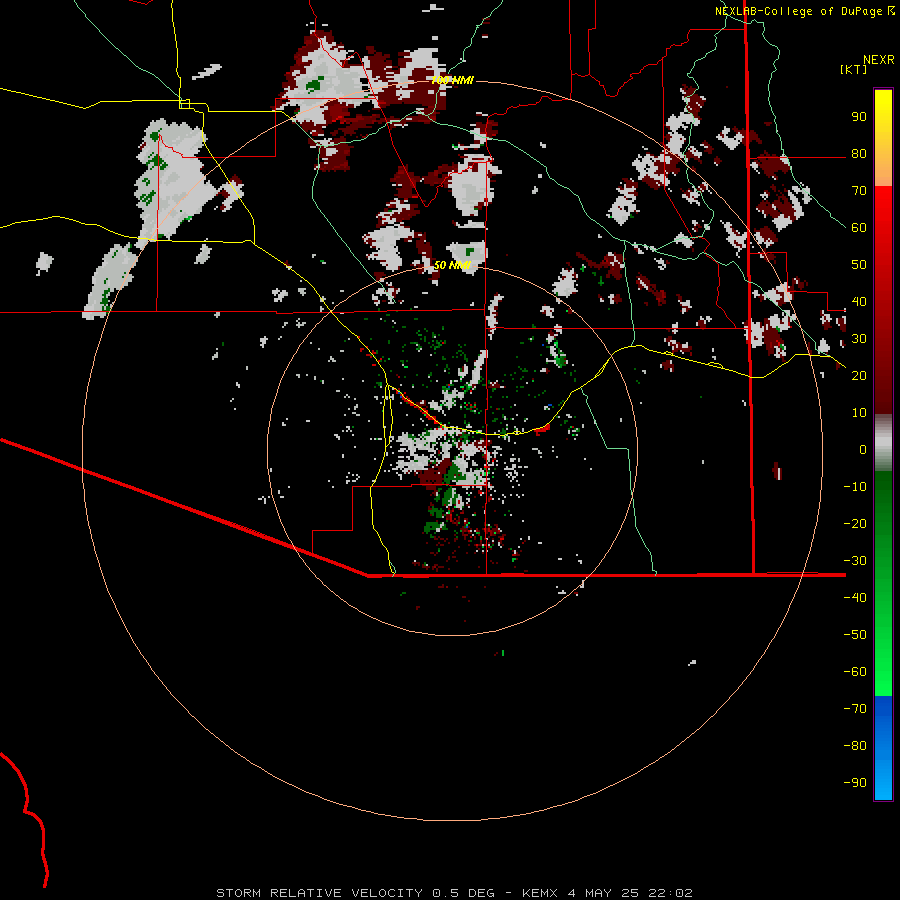Click the positive 20 knots scale label
The image size is (900, 900).
pos(859,375)
